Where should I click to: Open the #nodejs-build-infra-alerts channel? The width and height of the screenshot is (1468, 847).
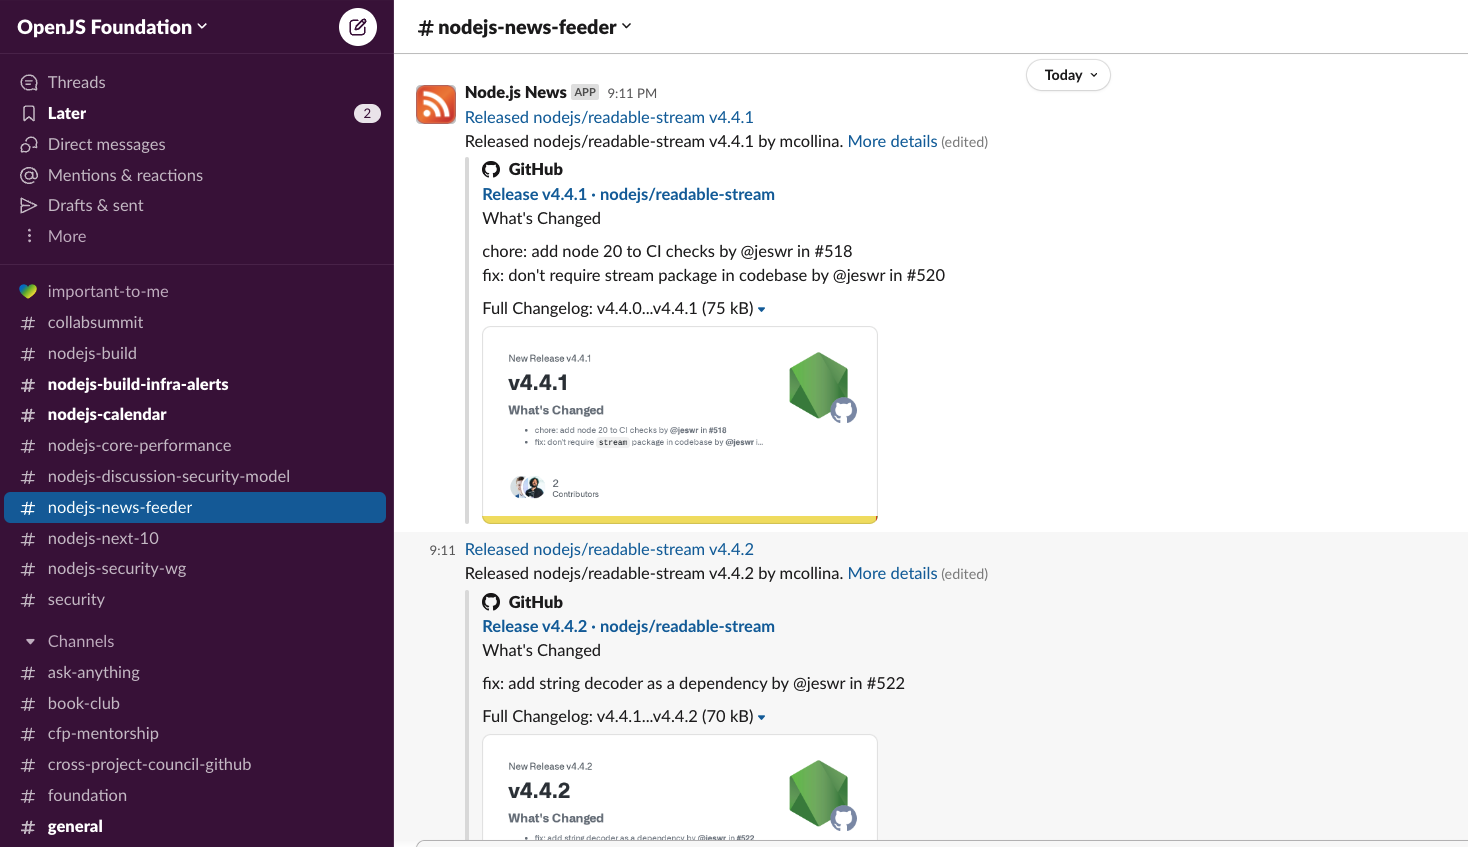pyautogui.click(x=138, y=384)
